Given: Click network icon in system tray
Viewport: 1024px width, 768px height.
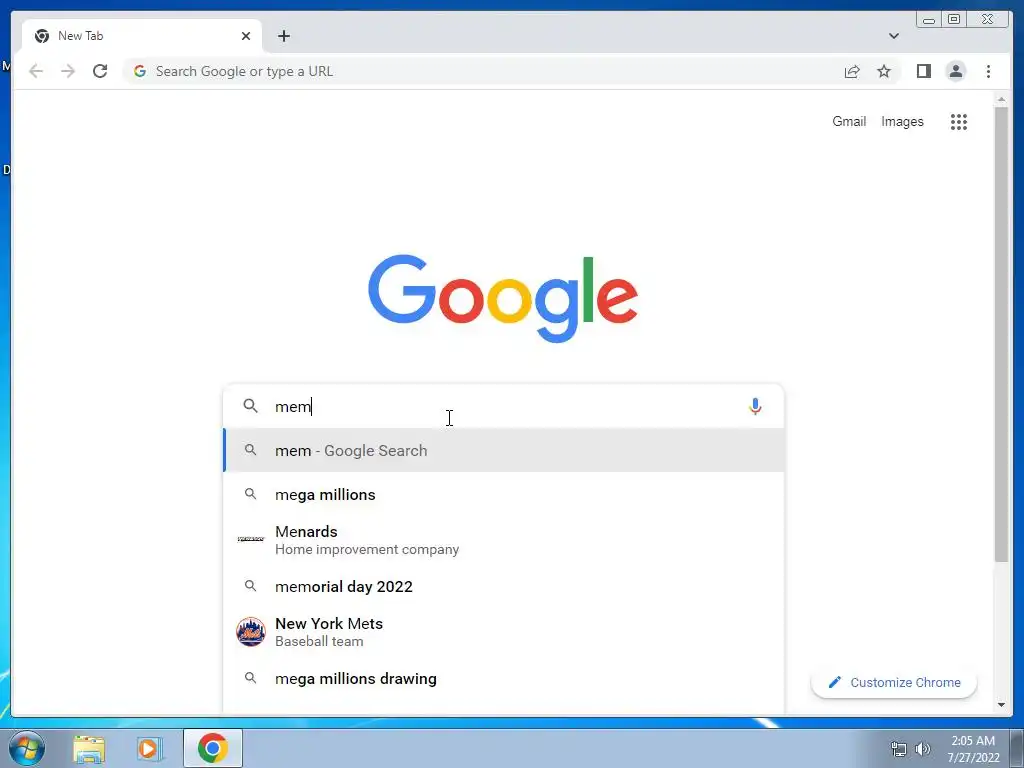Looking at the screenshot, I should [899, 749].
